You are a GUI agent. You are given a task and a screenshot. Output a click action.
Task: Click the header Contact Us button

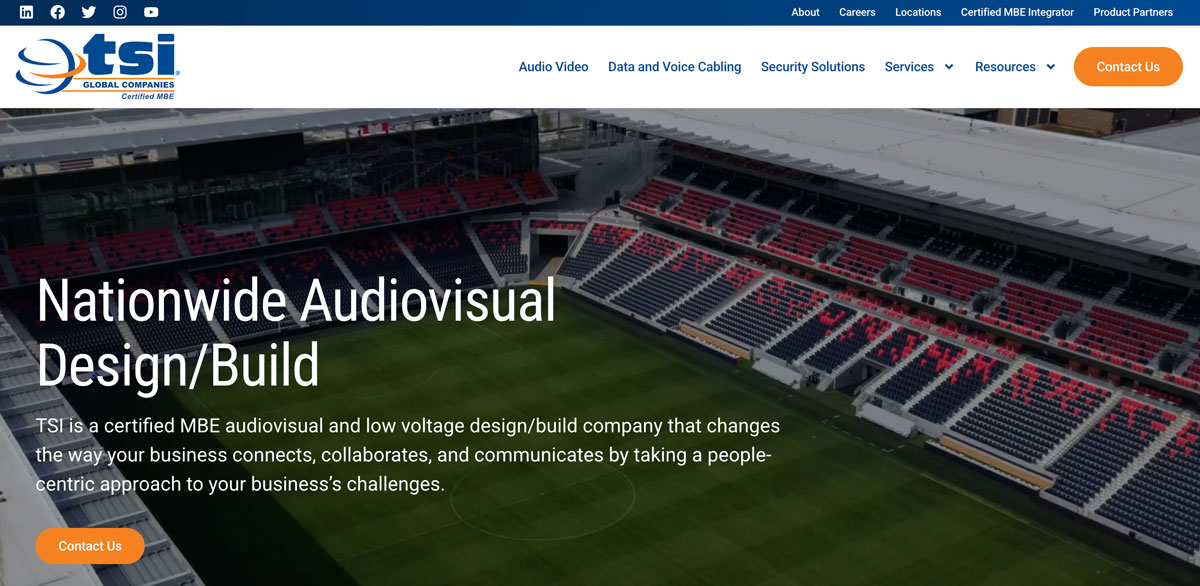tap(1128, 67)
